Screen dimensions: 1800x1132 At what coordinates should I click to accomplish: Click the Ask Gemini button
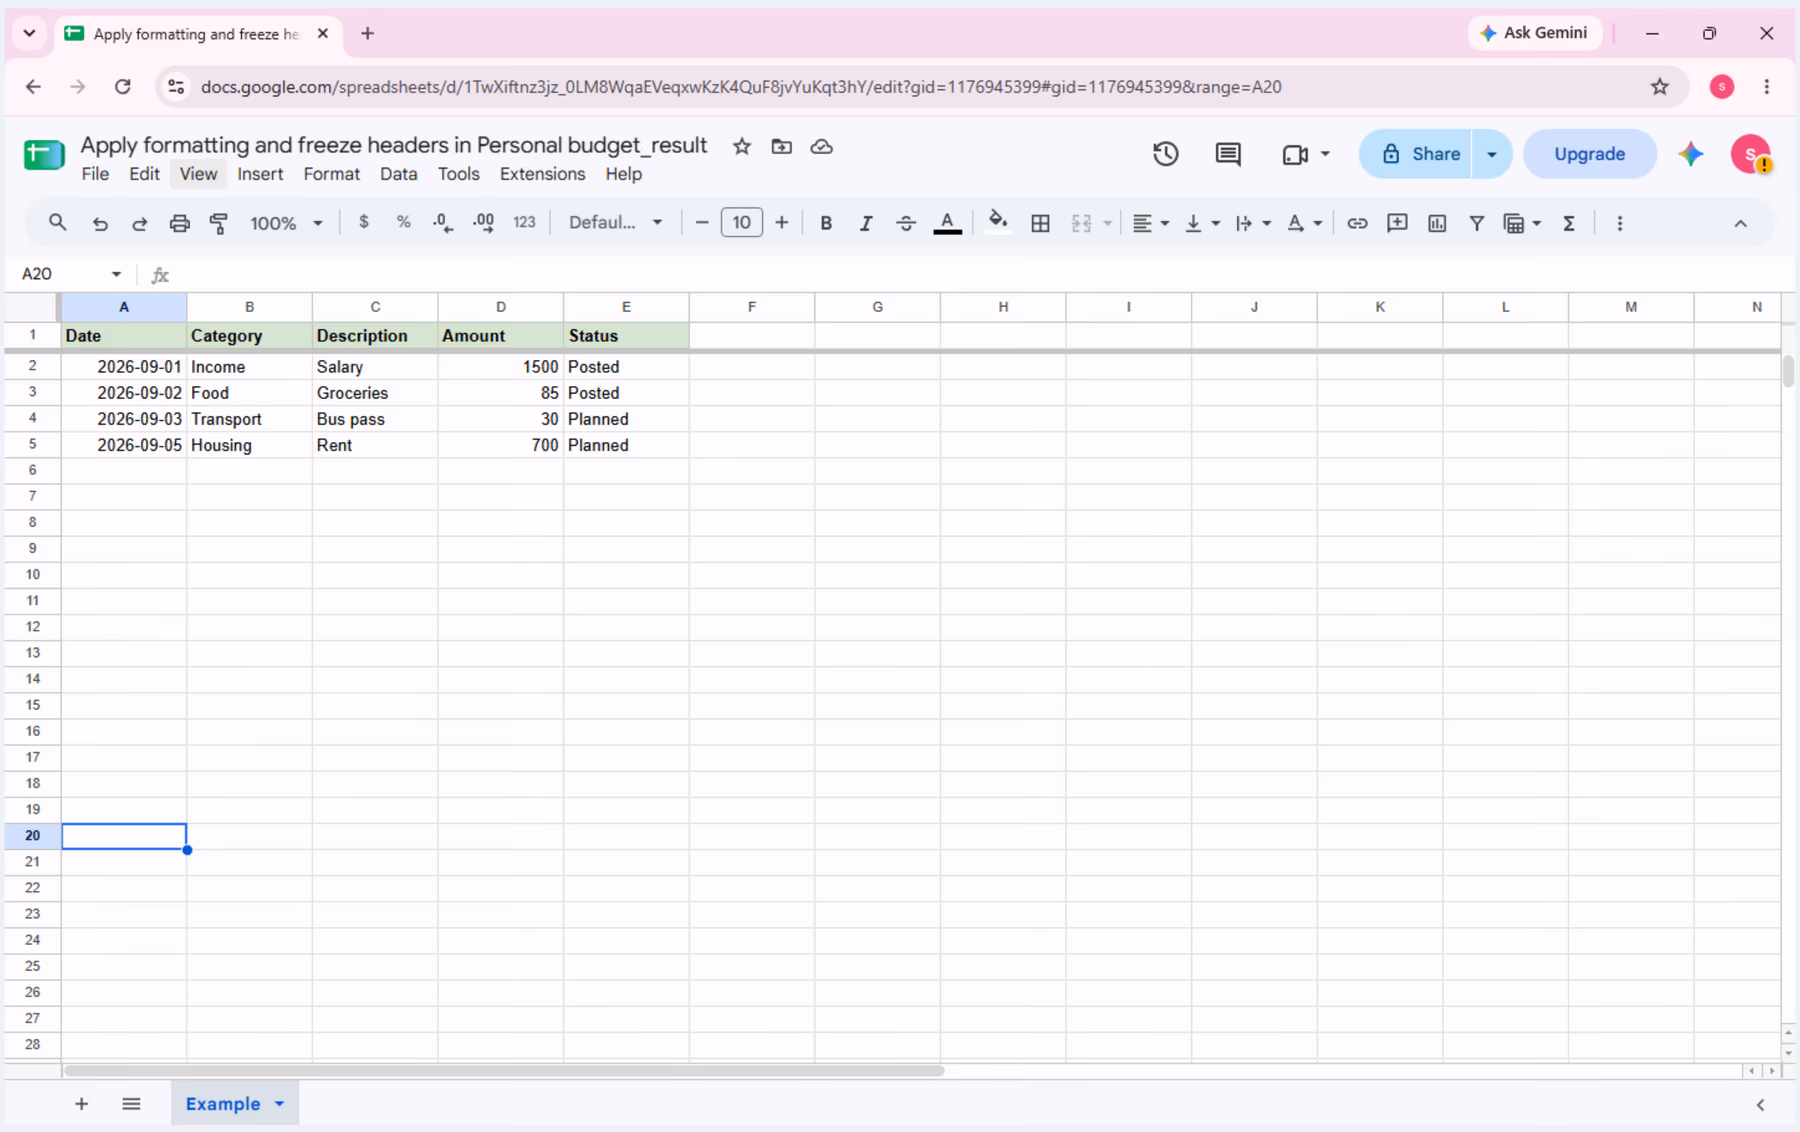coord(1534,33)
